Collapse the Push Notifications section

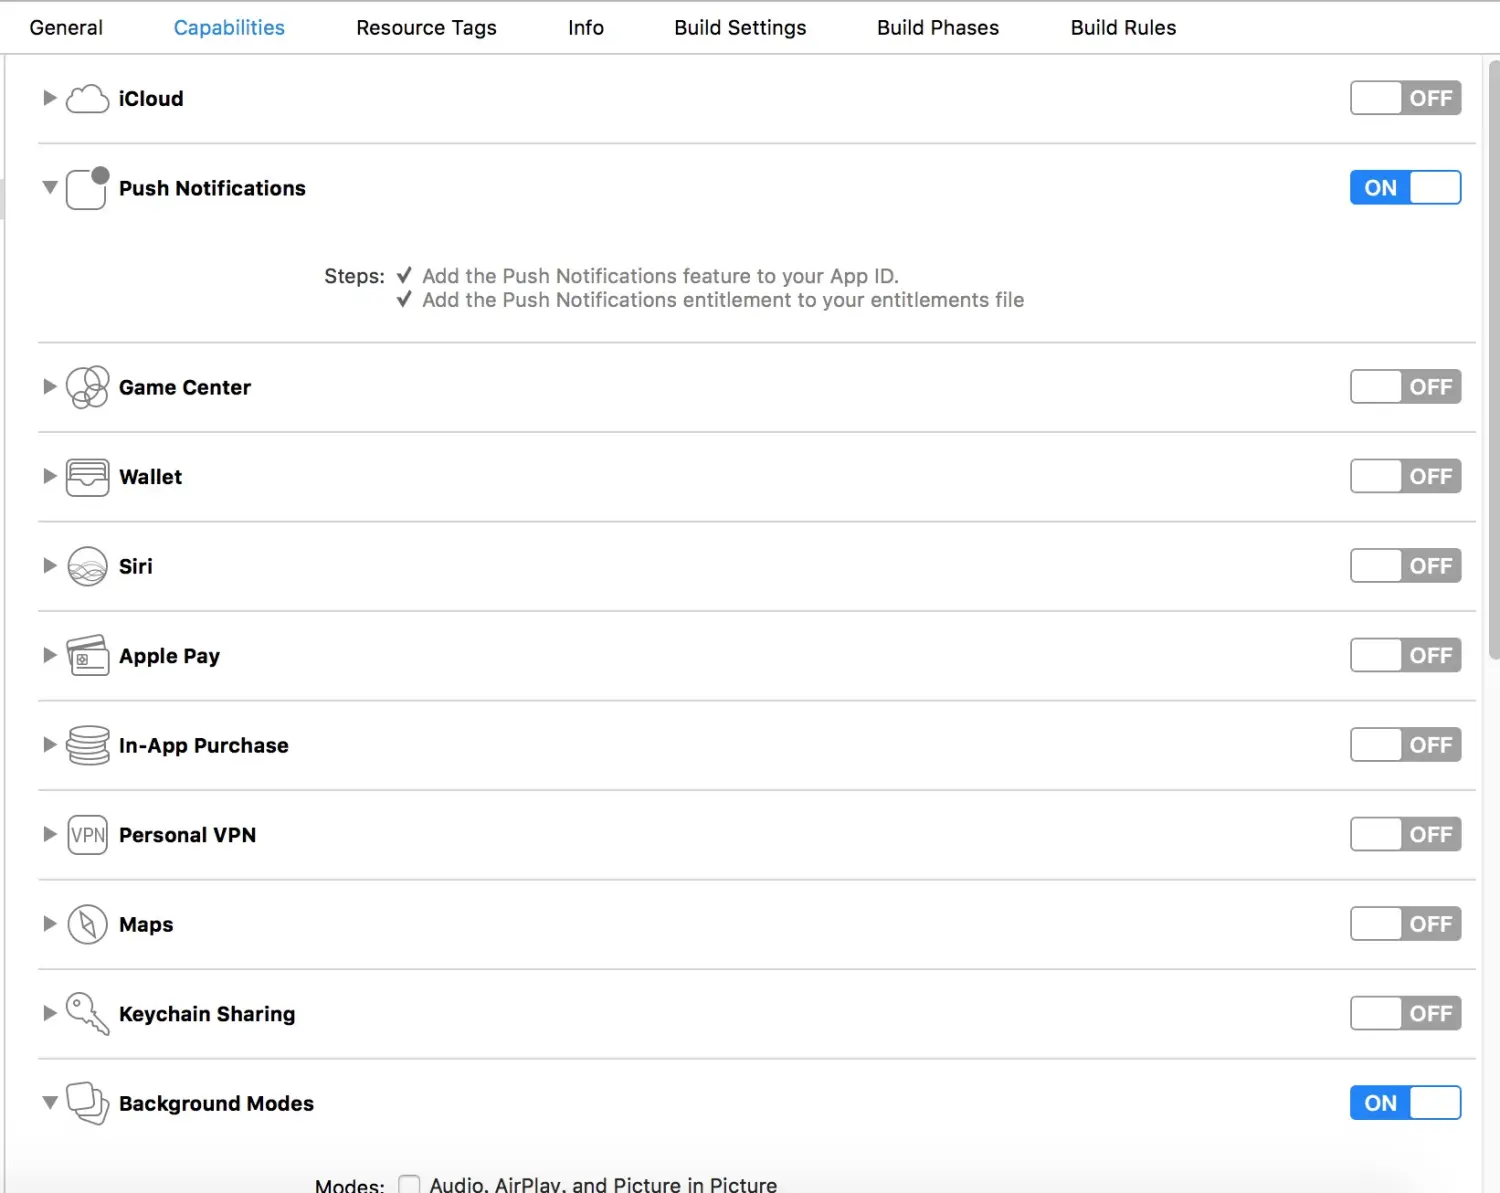click(49, 188)
